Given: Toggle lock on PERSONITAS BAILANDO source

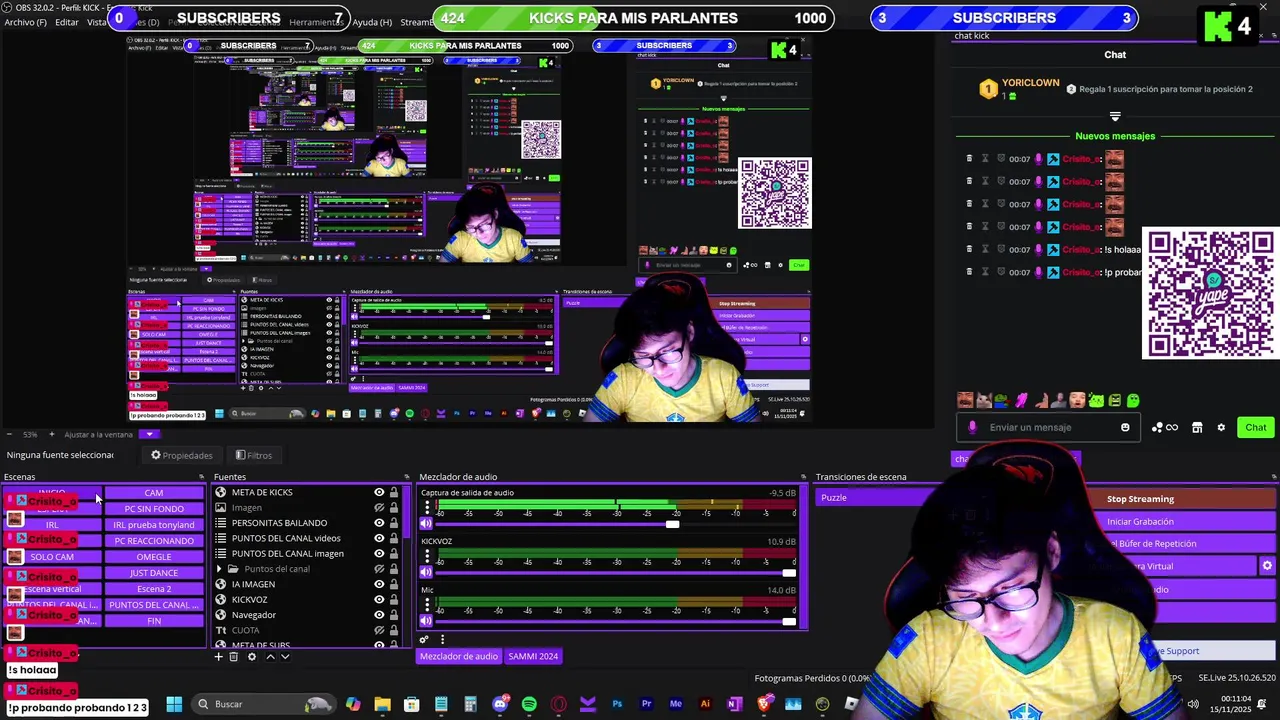Looking at the screenshot, I should click(x=394, y=523).
